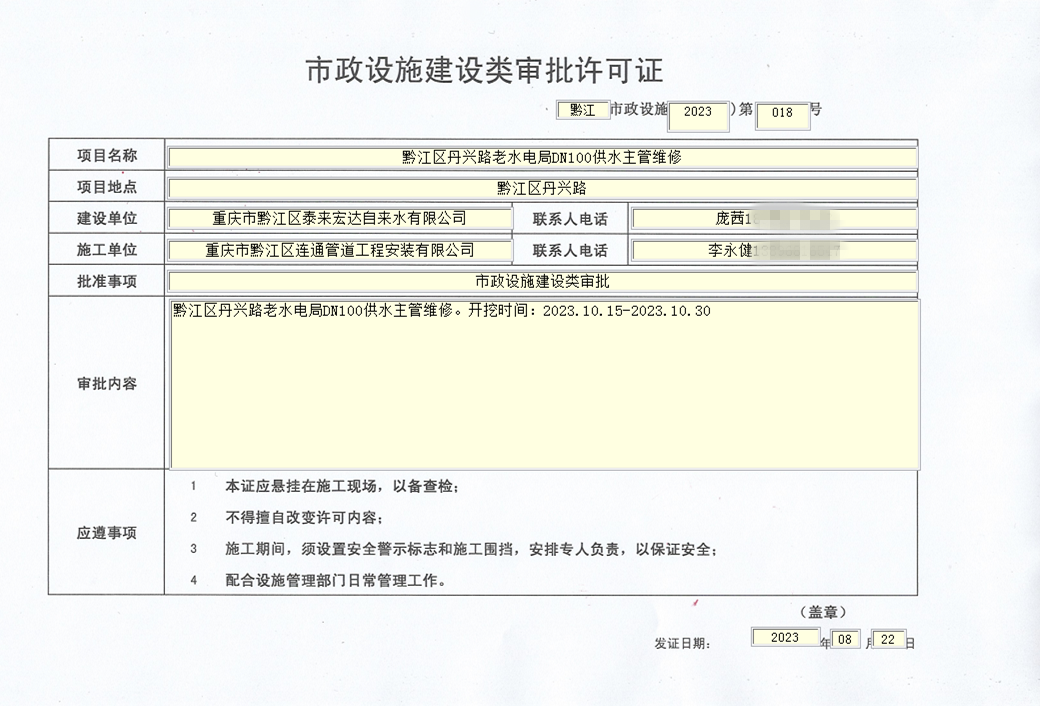Screen dimensions: 1040x706
Task: Click the permit serial number field 018
Action: click(x=783, y=115)
